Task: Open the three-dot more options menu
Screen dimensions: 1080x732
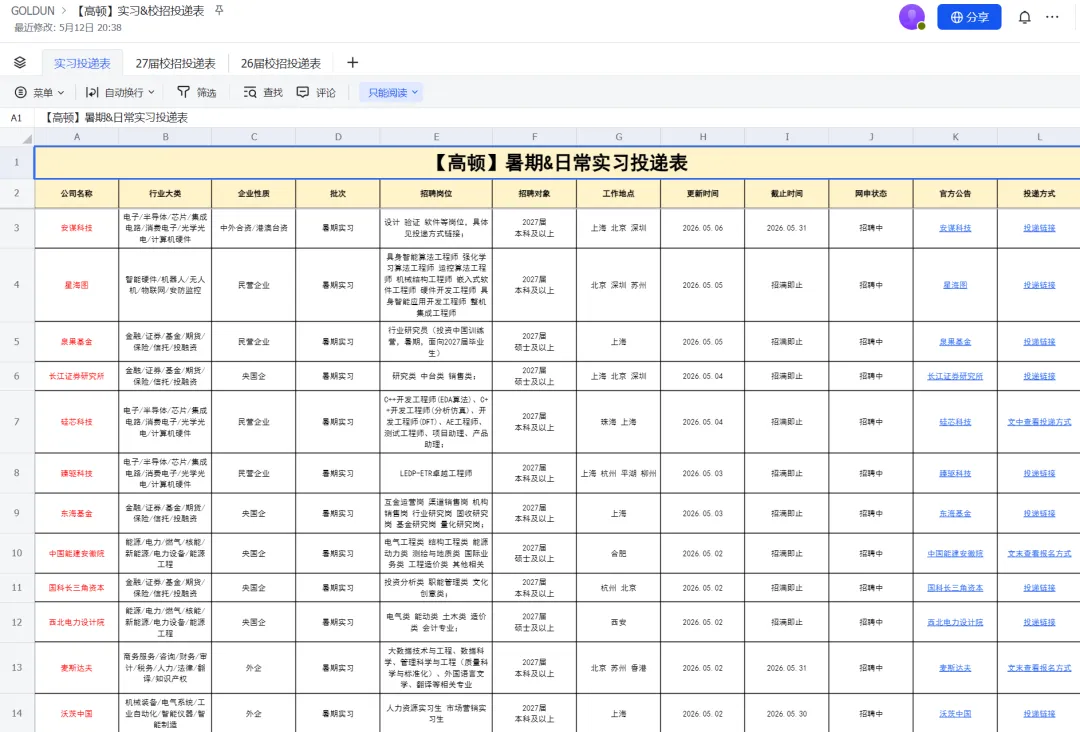Action: click(x=1052, y=17)
